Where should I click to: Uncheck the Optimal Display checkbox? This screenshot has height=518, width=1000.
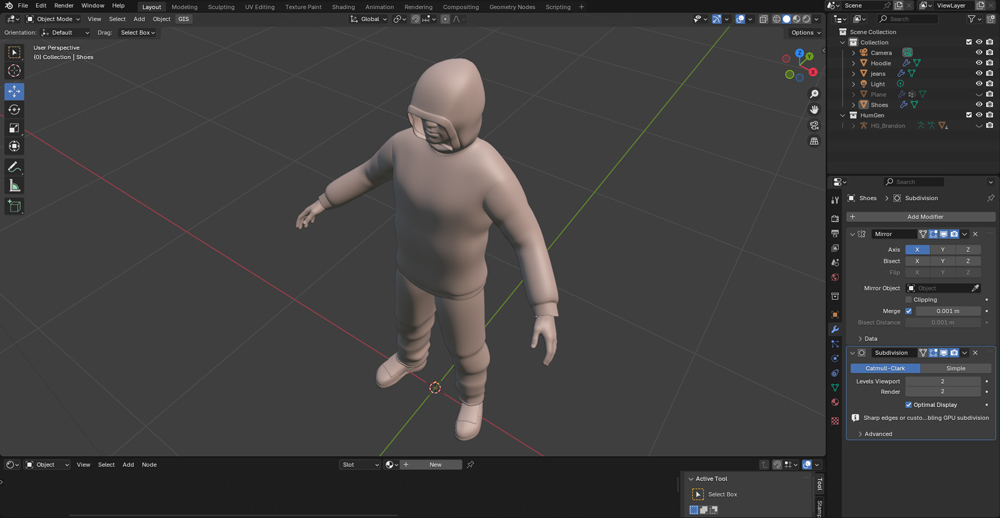click(x=908, y=405)
